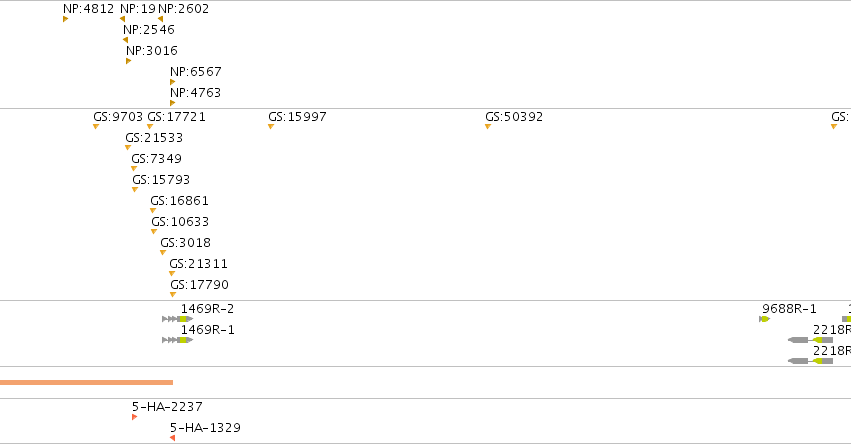Select the 1469R-1 transcript glyph
This screenshot has width=851, height=444.
177,340
